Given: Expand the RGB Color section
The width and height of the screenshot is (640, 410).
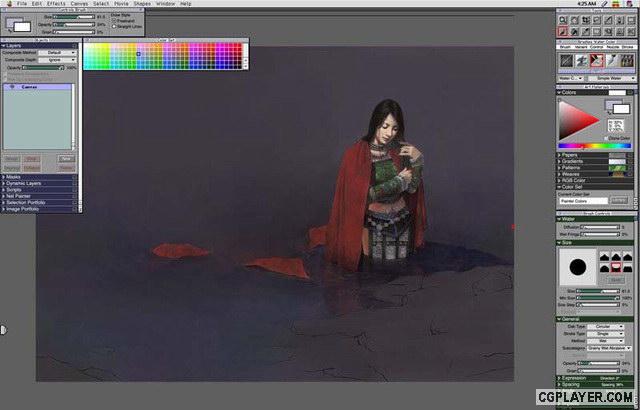Looking at the screenshot, I should click(559, 180).
